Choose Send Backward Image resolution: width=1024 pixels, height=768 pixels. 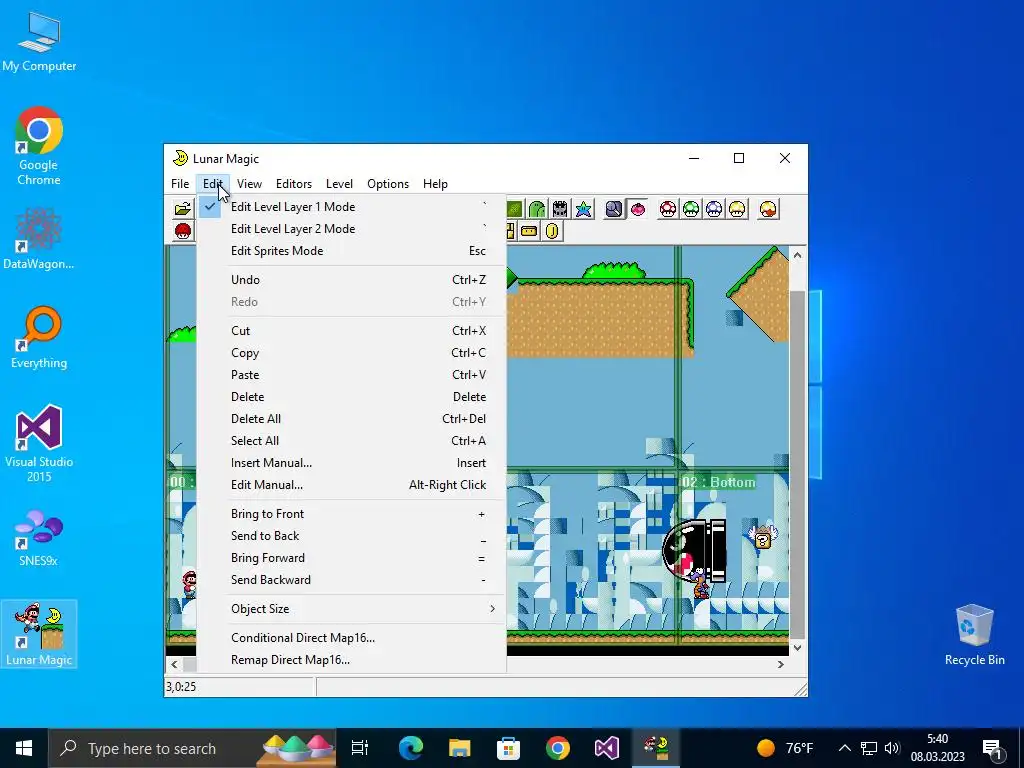click(351, 581)
